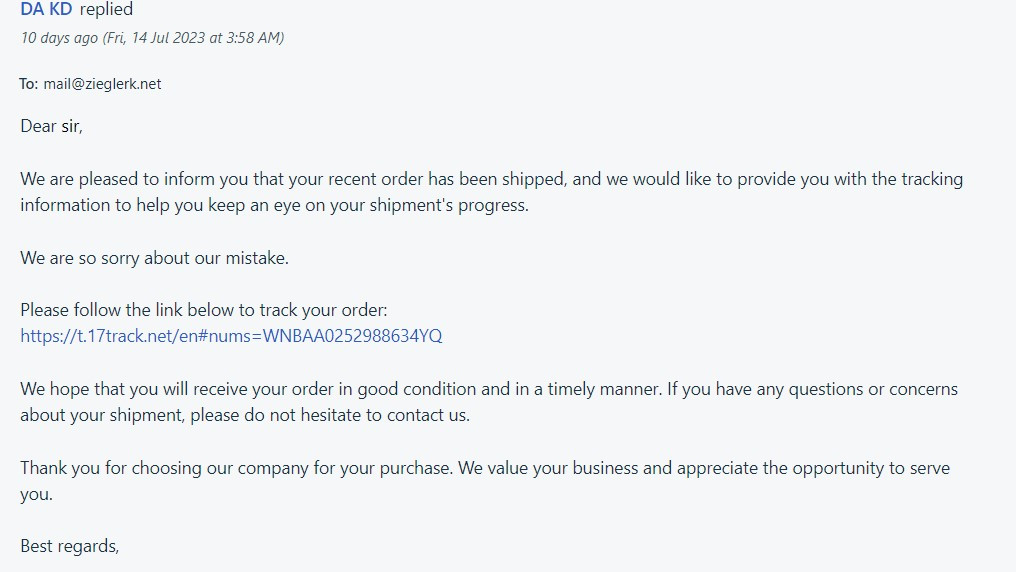Click the "10 days ago" relative timestamp

pyautogui.click(x=59, y=38)
